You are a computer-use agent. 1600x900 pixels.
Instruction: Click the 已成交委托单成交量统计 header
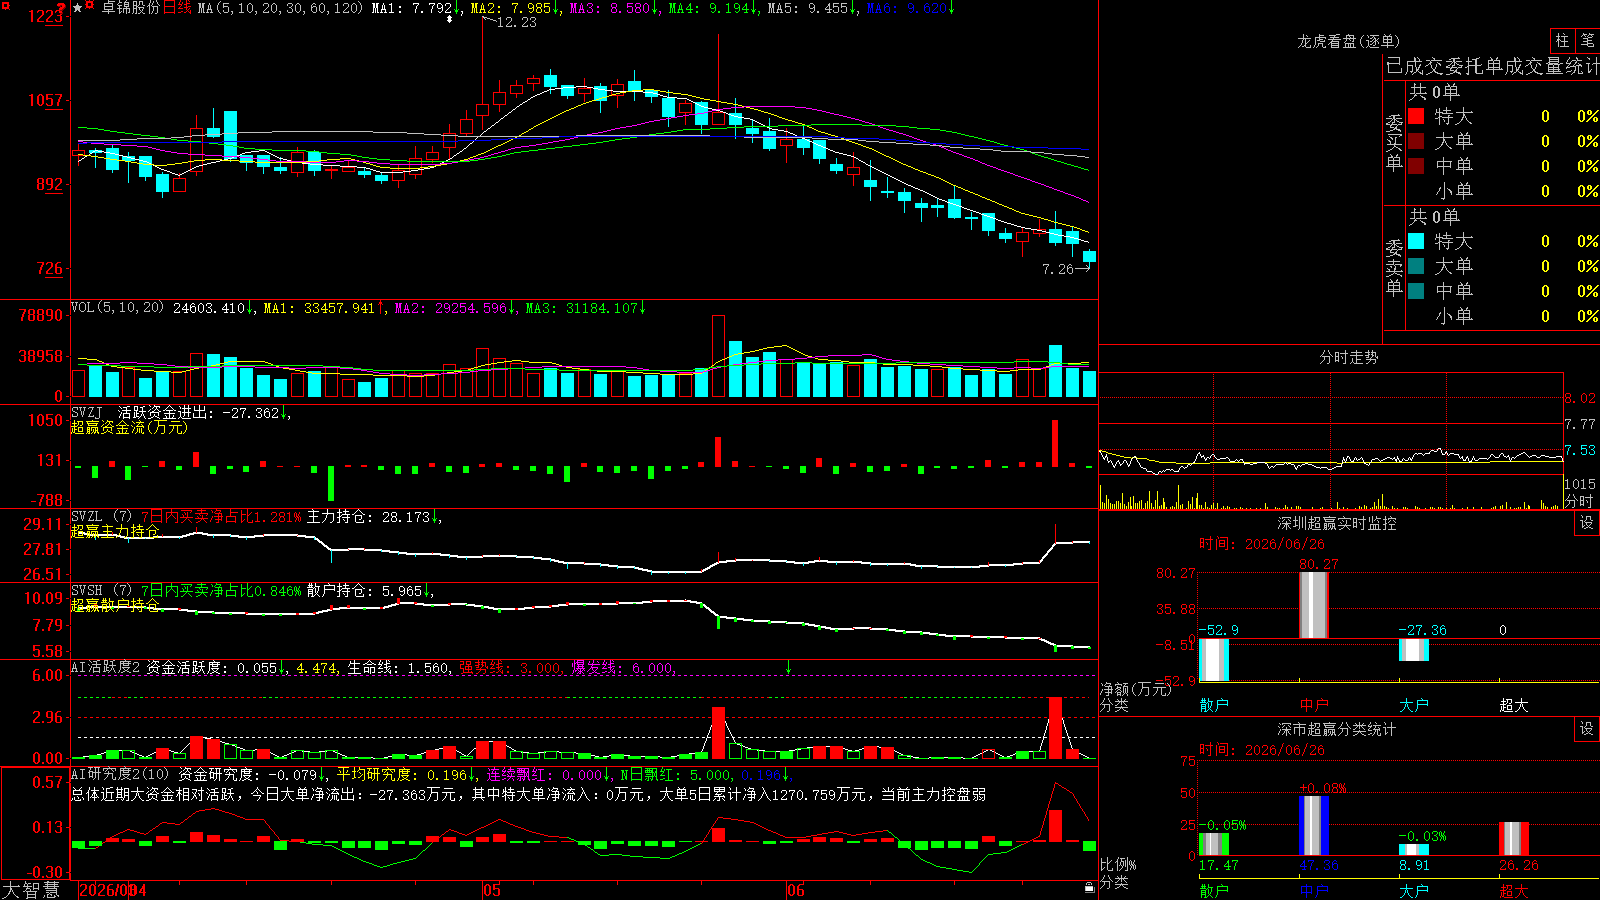point(1492,66)
